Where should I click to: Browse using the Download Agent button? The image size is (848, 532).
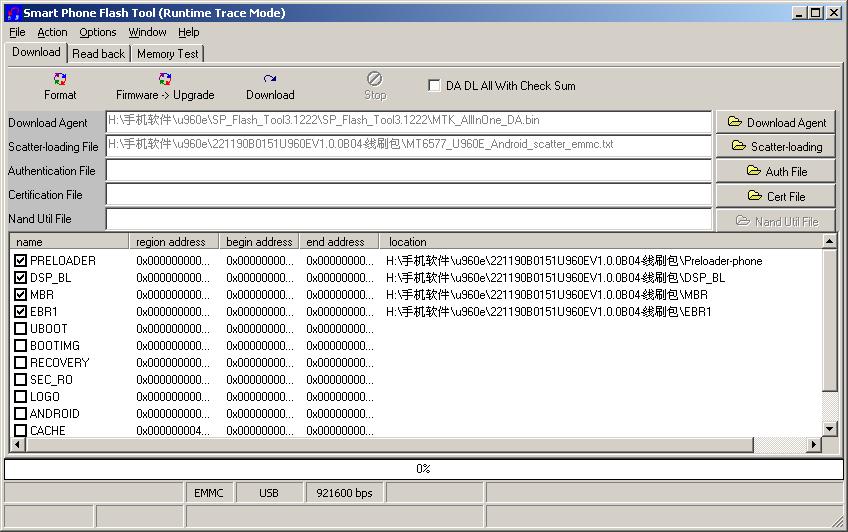point(776,123)
